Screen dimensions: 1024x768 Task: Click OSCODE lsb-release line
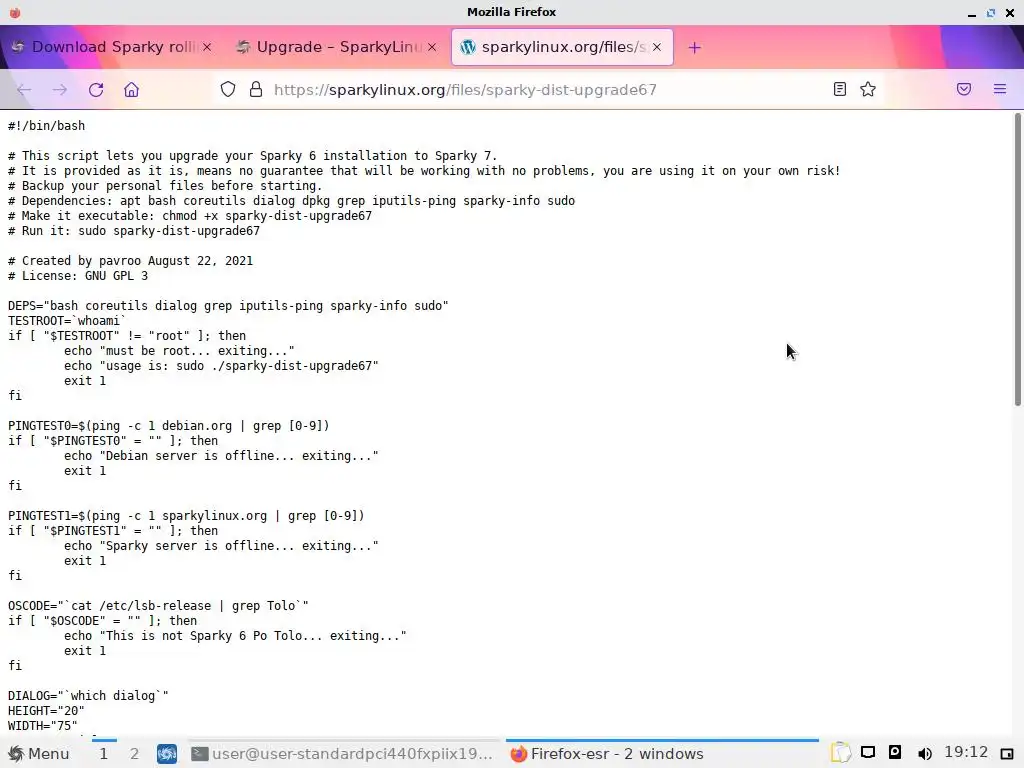[158, 606]
